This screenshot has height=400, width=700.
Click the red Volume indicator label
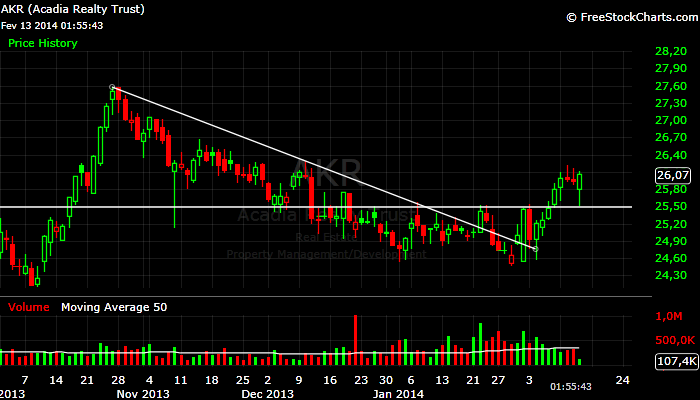tap(29, 307)
